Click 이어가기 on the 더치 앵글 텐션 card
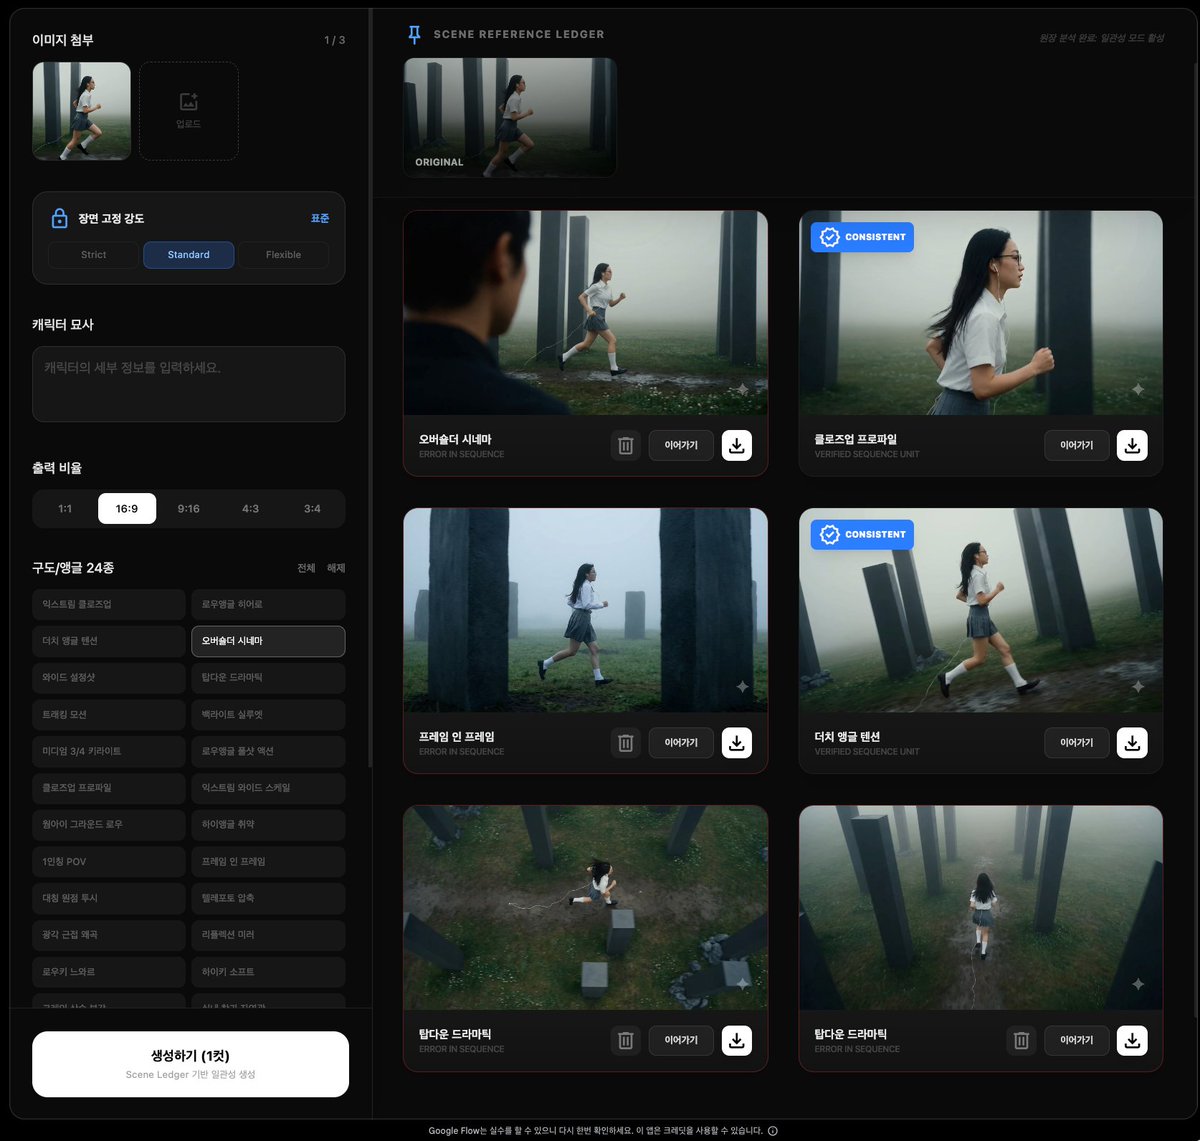Image resolution: width=1200 pixels, height=1141 pixels. pos(1077,742)
